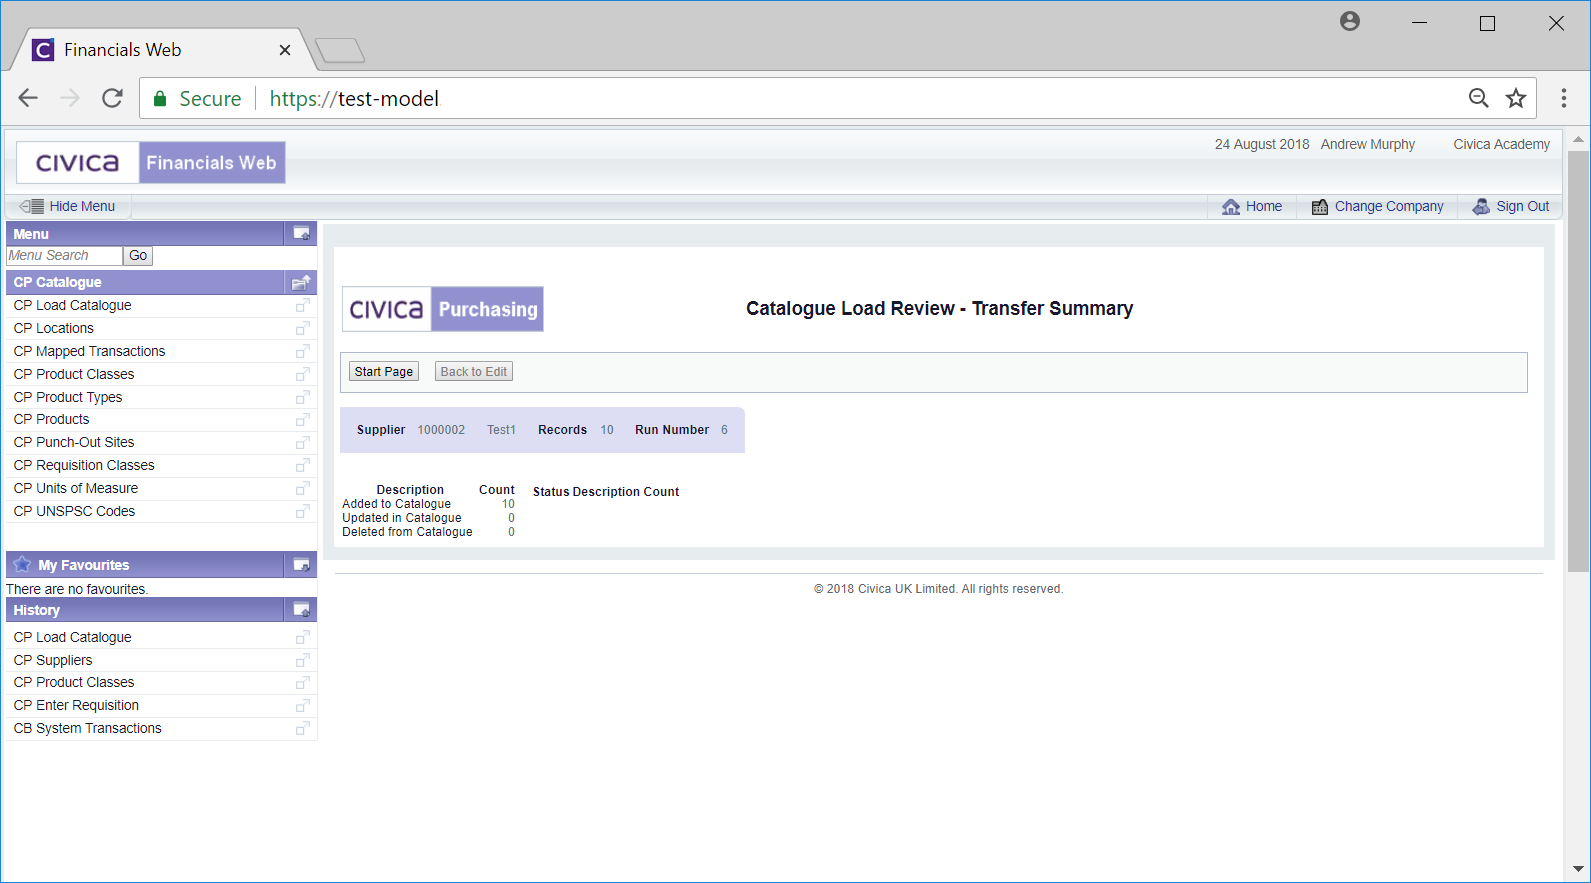1591x883 pixels.
Task: Click the Sign Out icon
Action: pos(1481,206)
